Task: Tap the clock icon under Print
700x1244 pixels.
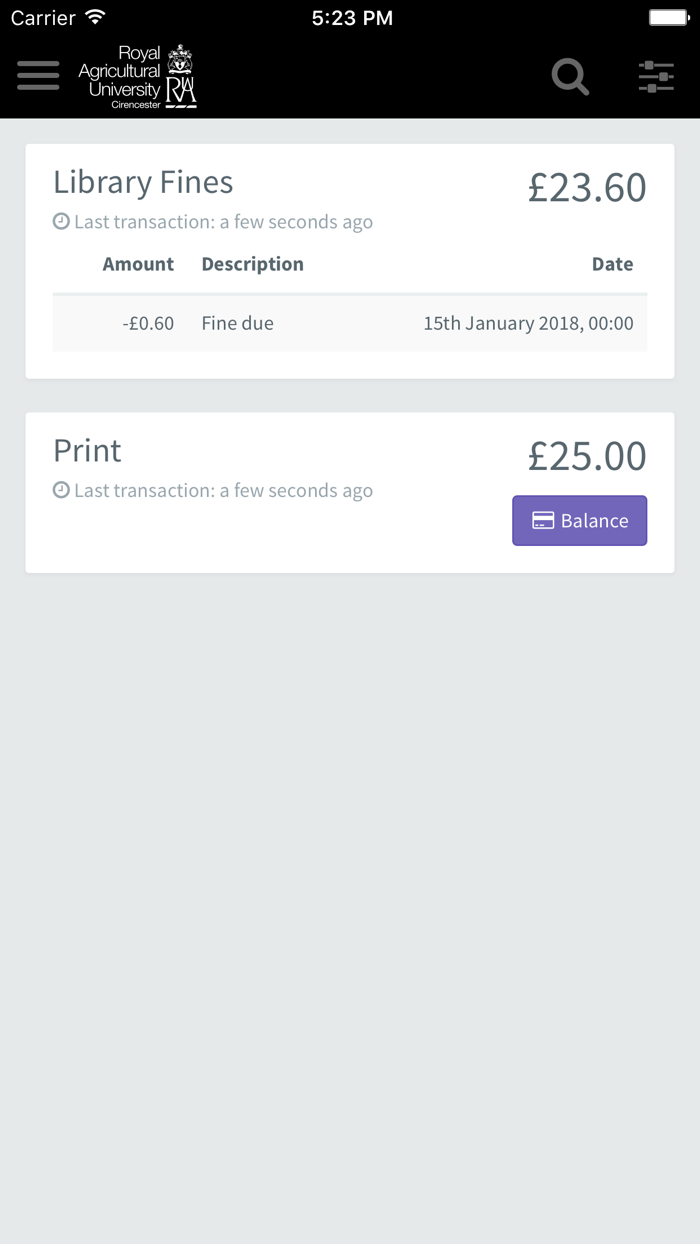Action: pos(61,490)
